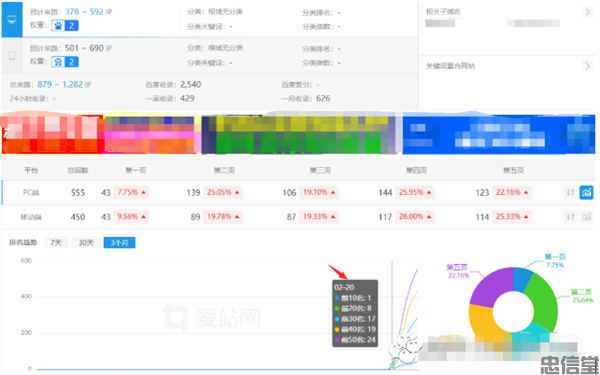Open the grey trend chart icon in the 移动端 row
The height and width of the screenshot is (375, 600).
click(586, 217)
